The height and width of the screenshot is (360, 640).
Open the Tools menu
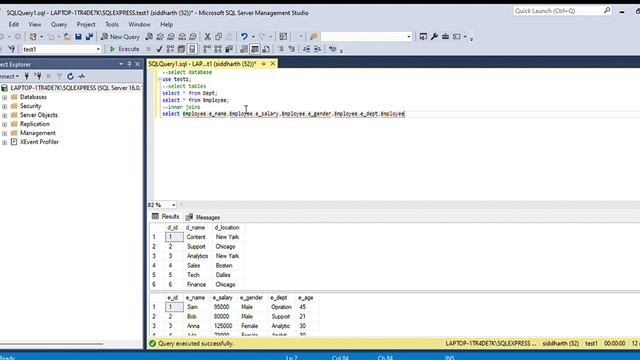pyautogui.click(x=112, y=24)
